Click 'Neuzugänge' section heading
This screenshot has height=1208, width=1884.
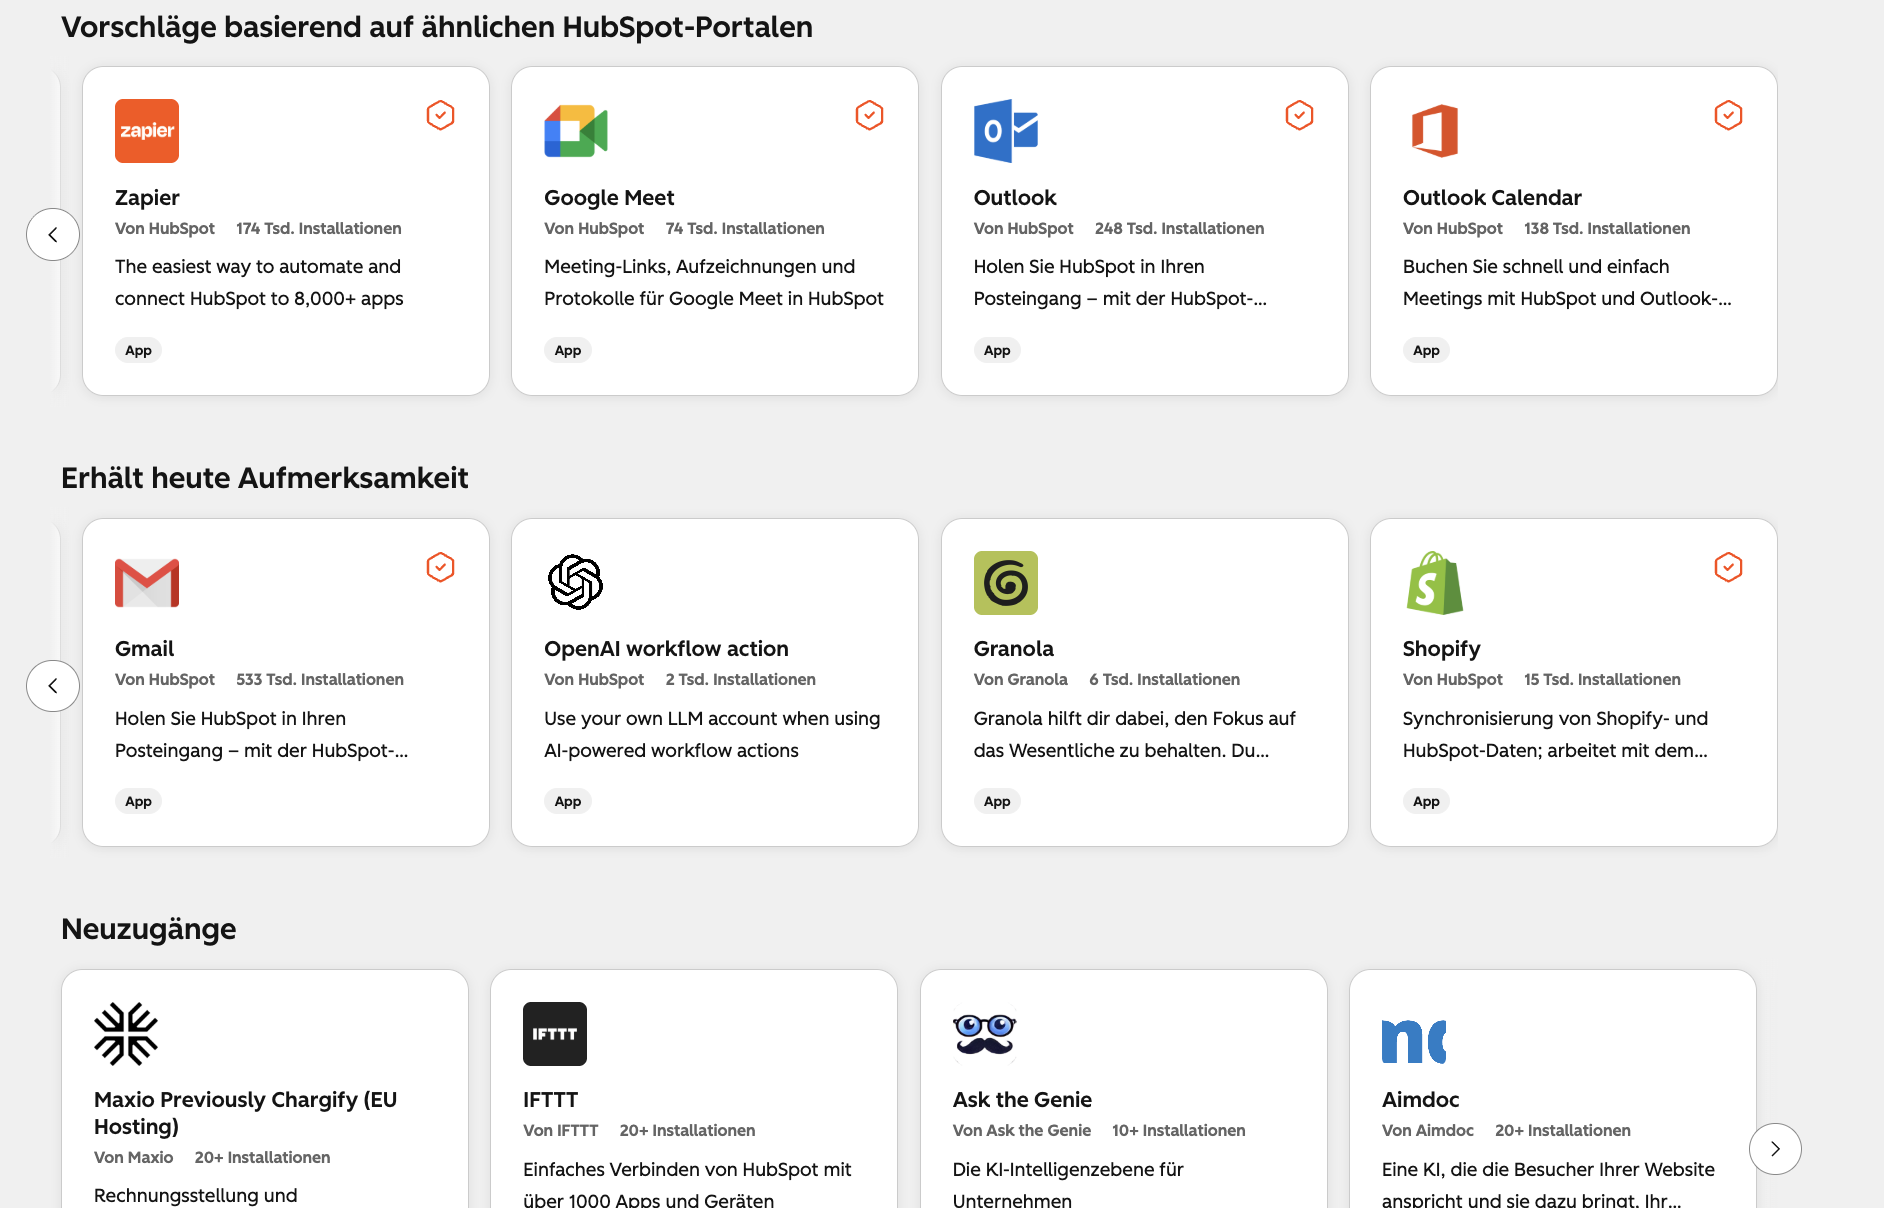(149, 930)
